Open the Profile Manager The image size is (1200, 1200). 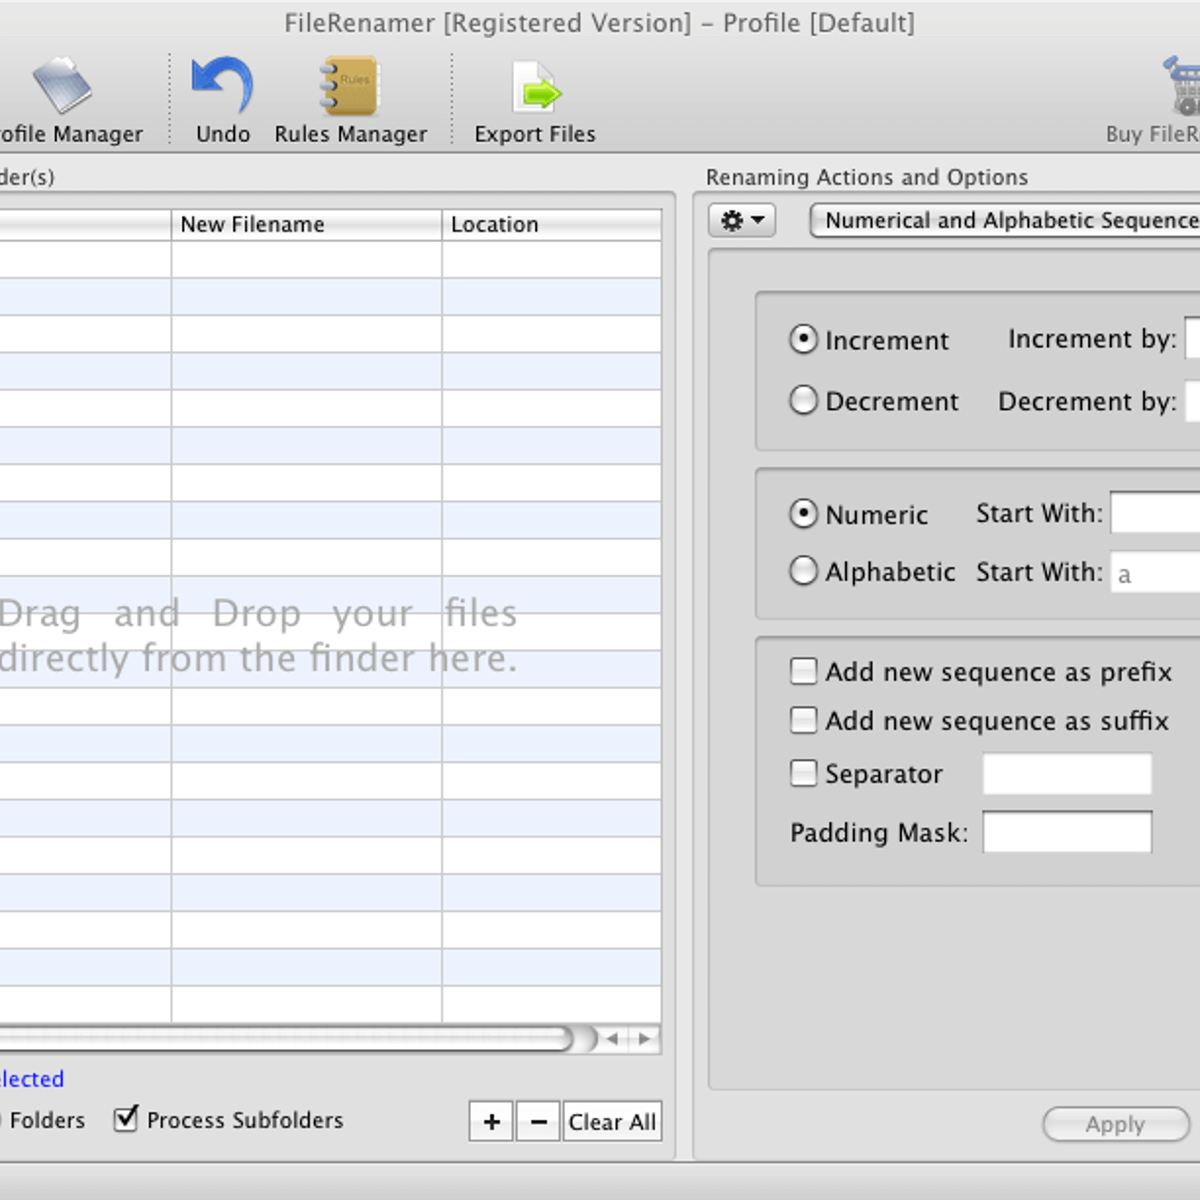(63, 95)
